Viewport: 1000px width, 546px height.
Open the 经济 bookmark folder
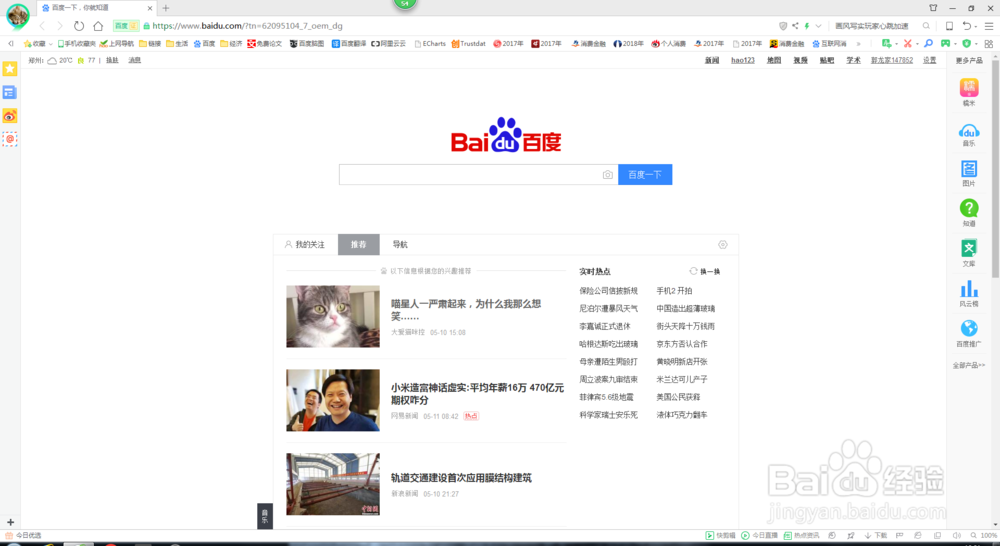tap(231, 44)
